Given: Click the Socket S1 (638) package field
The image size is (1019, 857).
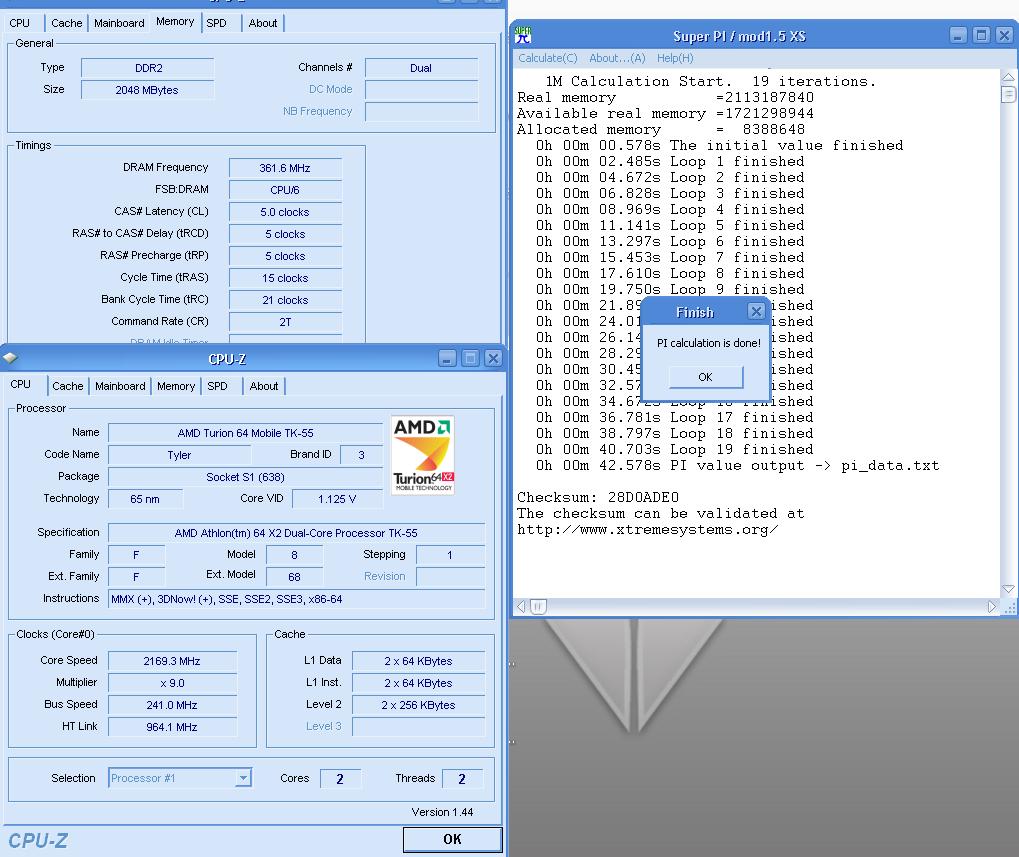Looking at the screenshot, I should tap(246, 477).
